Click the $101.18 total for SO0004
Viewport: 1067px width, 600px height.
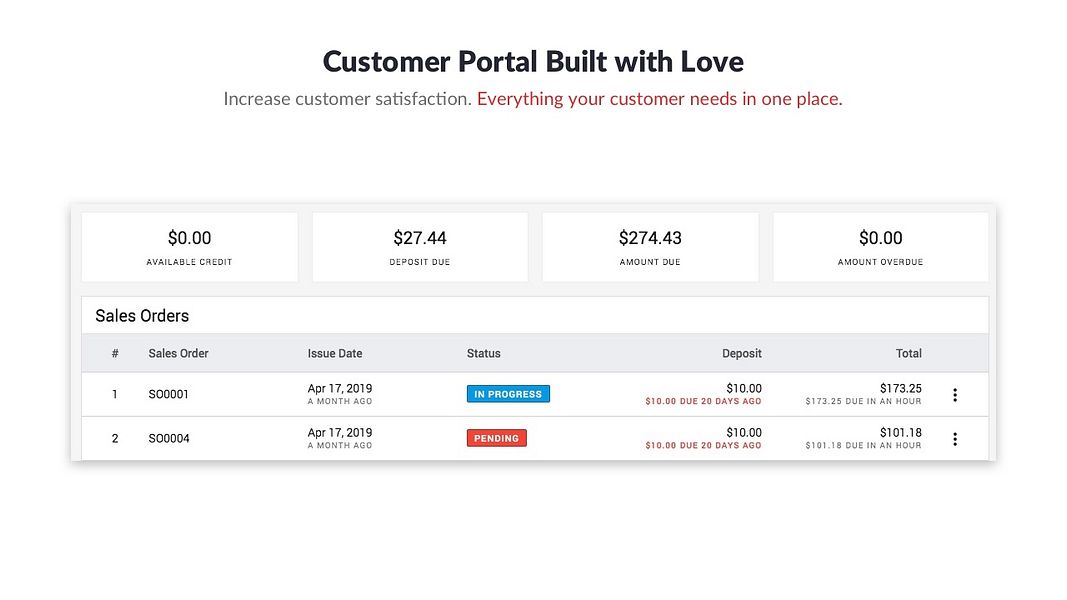[x=901, y=433]
